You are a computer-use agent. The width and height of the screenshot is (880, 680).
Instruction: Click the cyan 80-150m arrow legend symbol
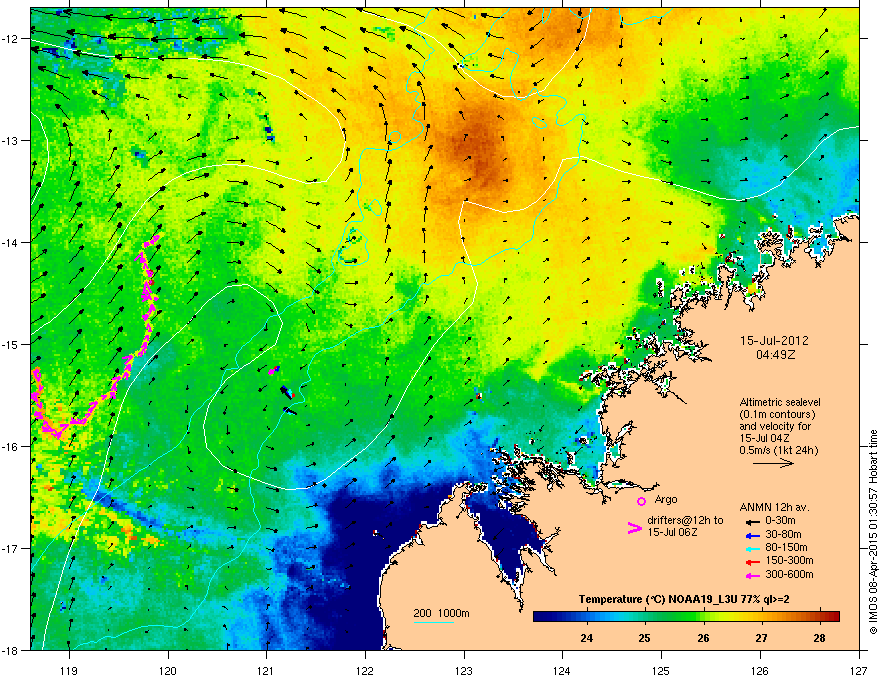point(751,548)
